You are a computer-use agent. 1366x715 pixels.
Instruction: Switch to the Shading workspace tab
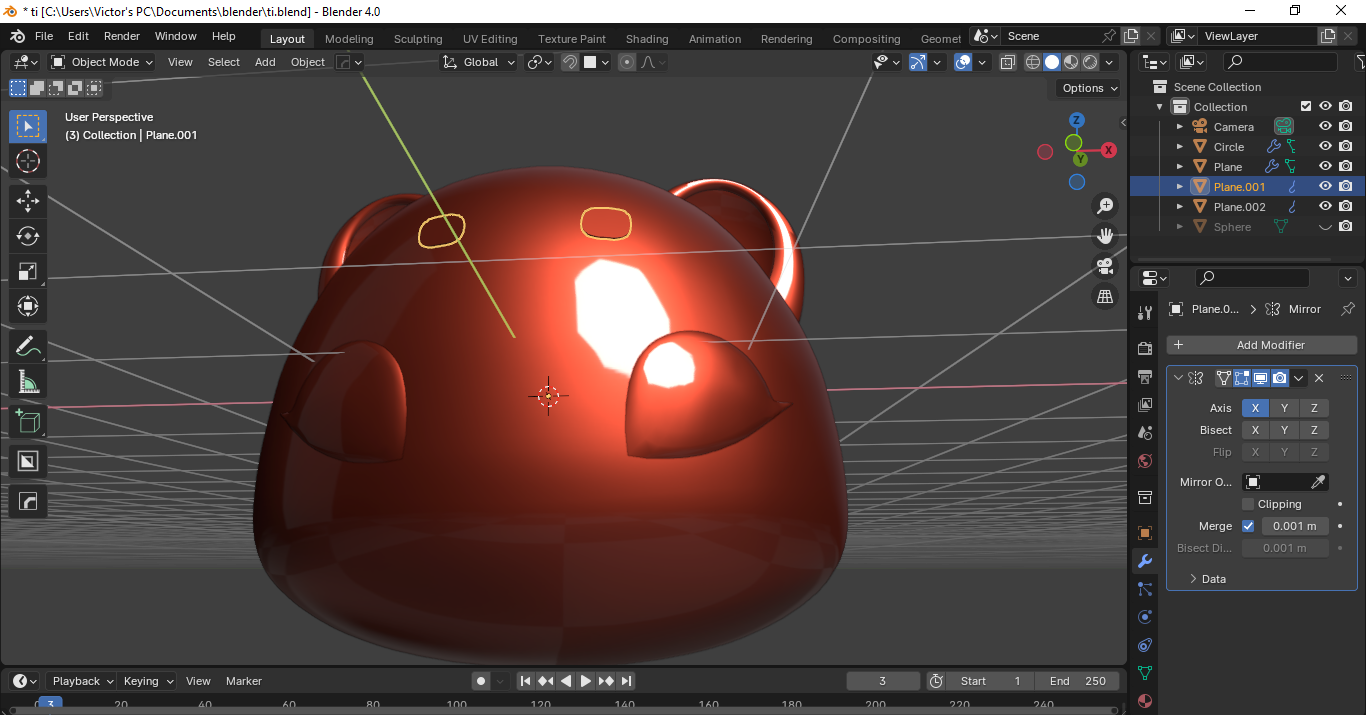point(647,39)
